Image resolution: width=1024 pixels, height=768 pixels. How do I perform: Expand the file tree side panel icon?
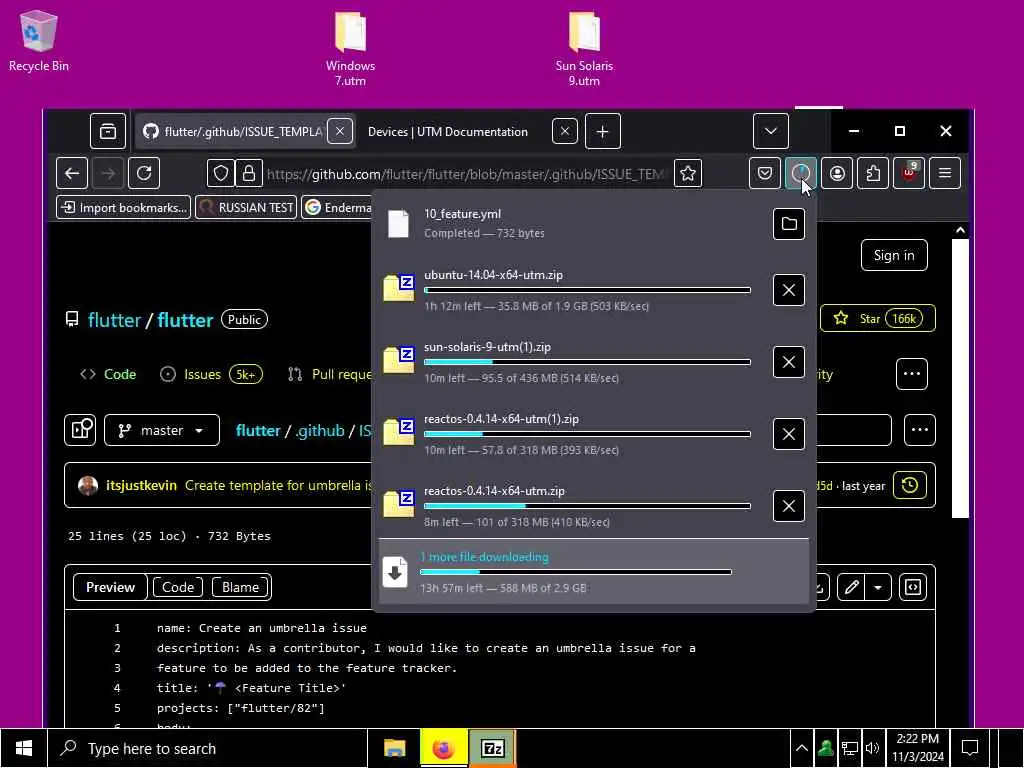pos(80,430)
